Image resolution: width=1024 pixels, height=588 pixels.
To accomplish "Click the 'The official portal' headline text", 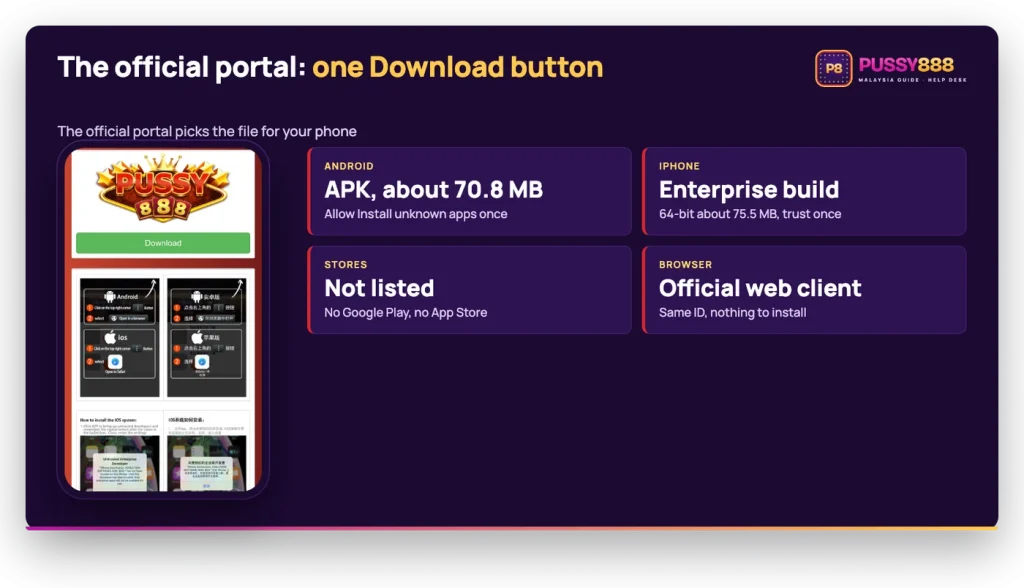I will point(182,67).
